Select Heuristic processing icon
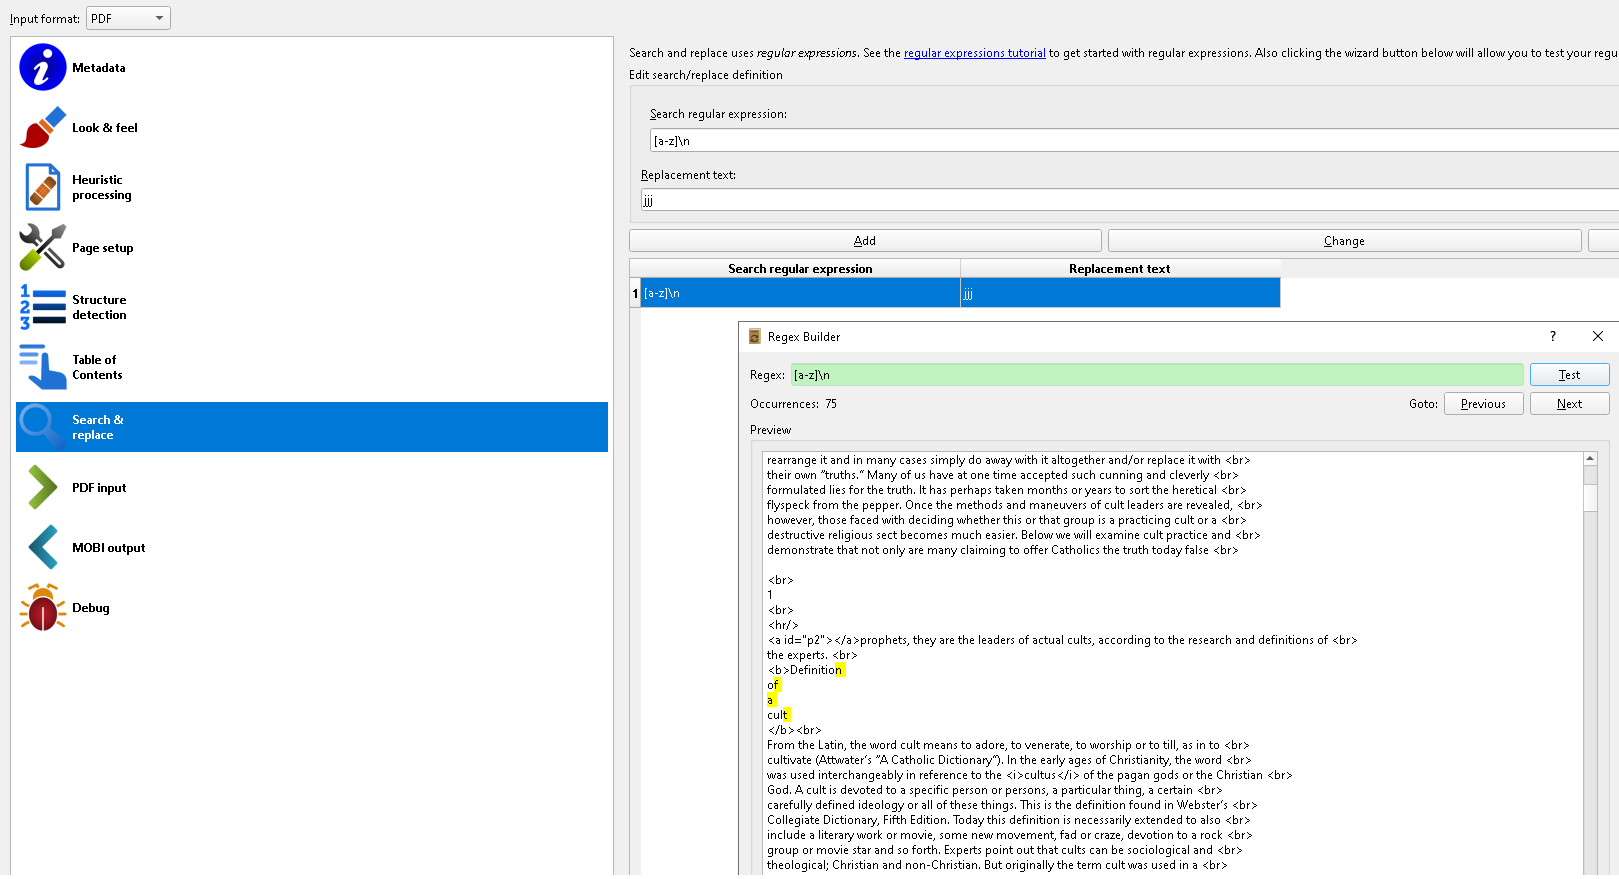1619x879 pixels. click(42, 187)
